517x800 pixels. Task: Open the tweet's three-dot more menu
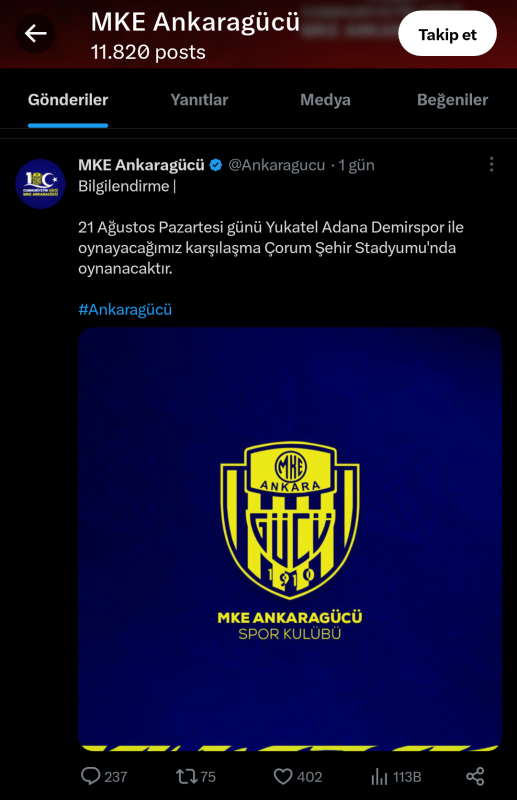point(491,164)
